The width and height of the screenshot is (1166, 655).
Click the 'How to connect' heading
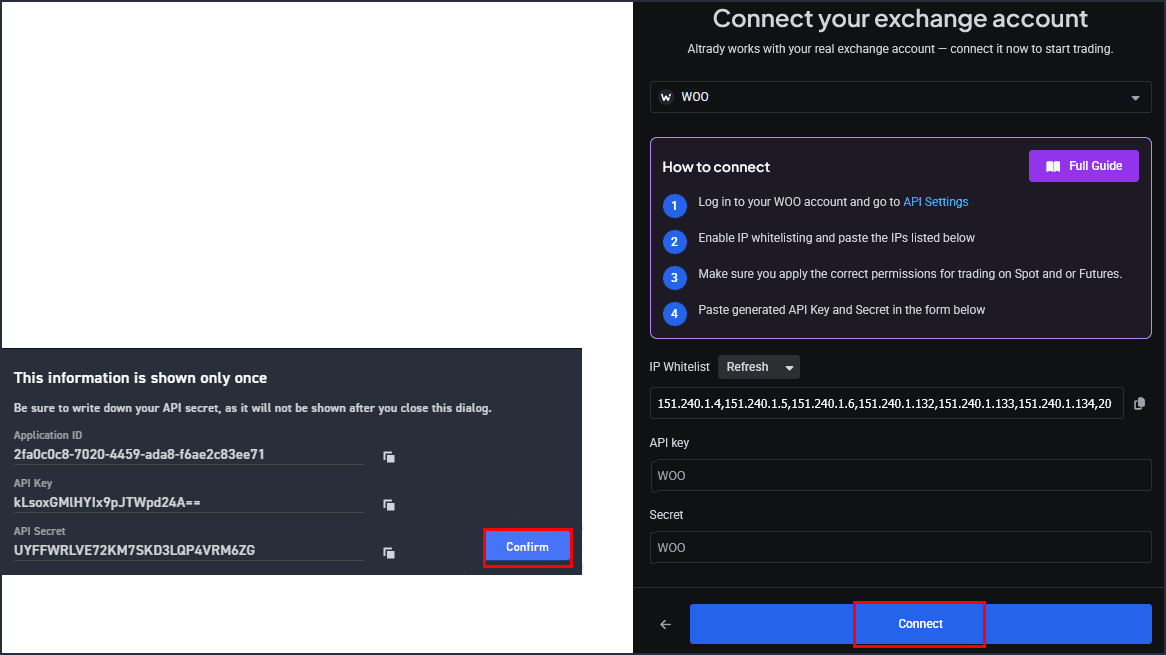click(716, 167)
